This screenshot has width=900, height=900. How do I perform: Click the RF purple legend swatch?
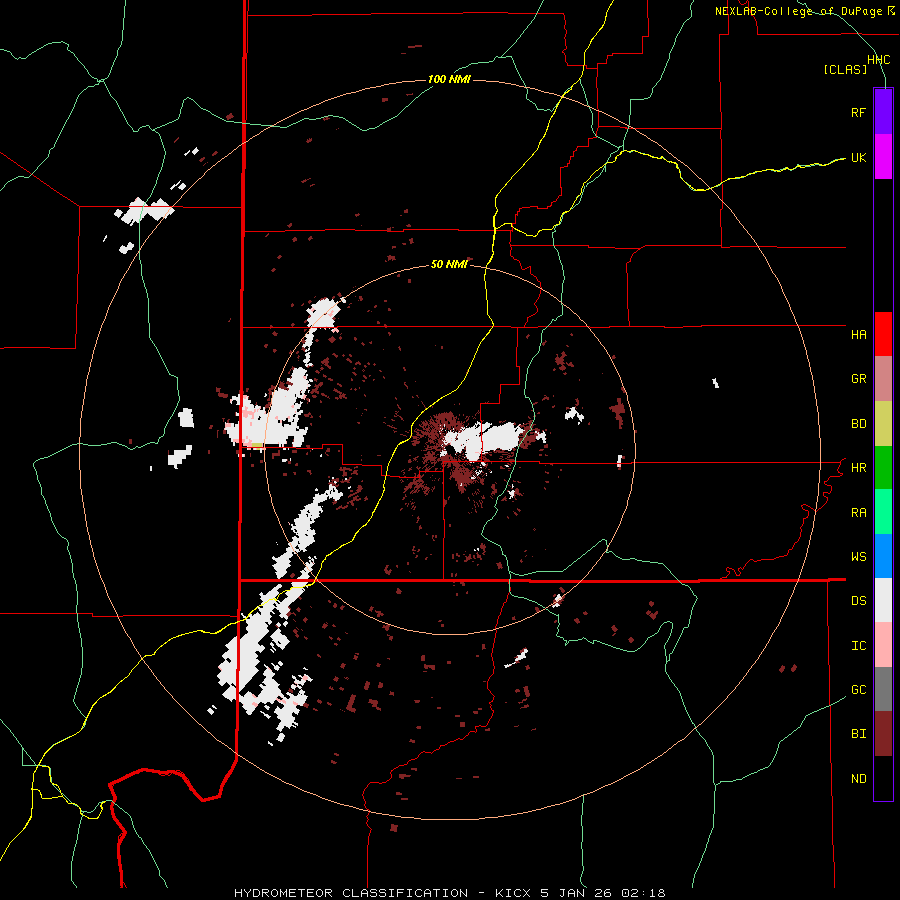click(x=883, y=112)
